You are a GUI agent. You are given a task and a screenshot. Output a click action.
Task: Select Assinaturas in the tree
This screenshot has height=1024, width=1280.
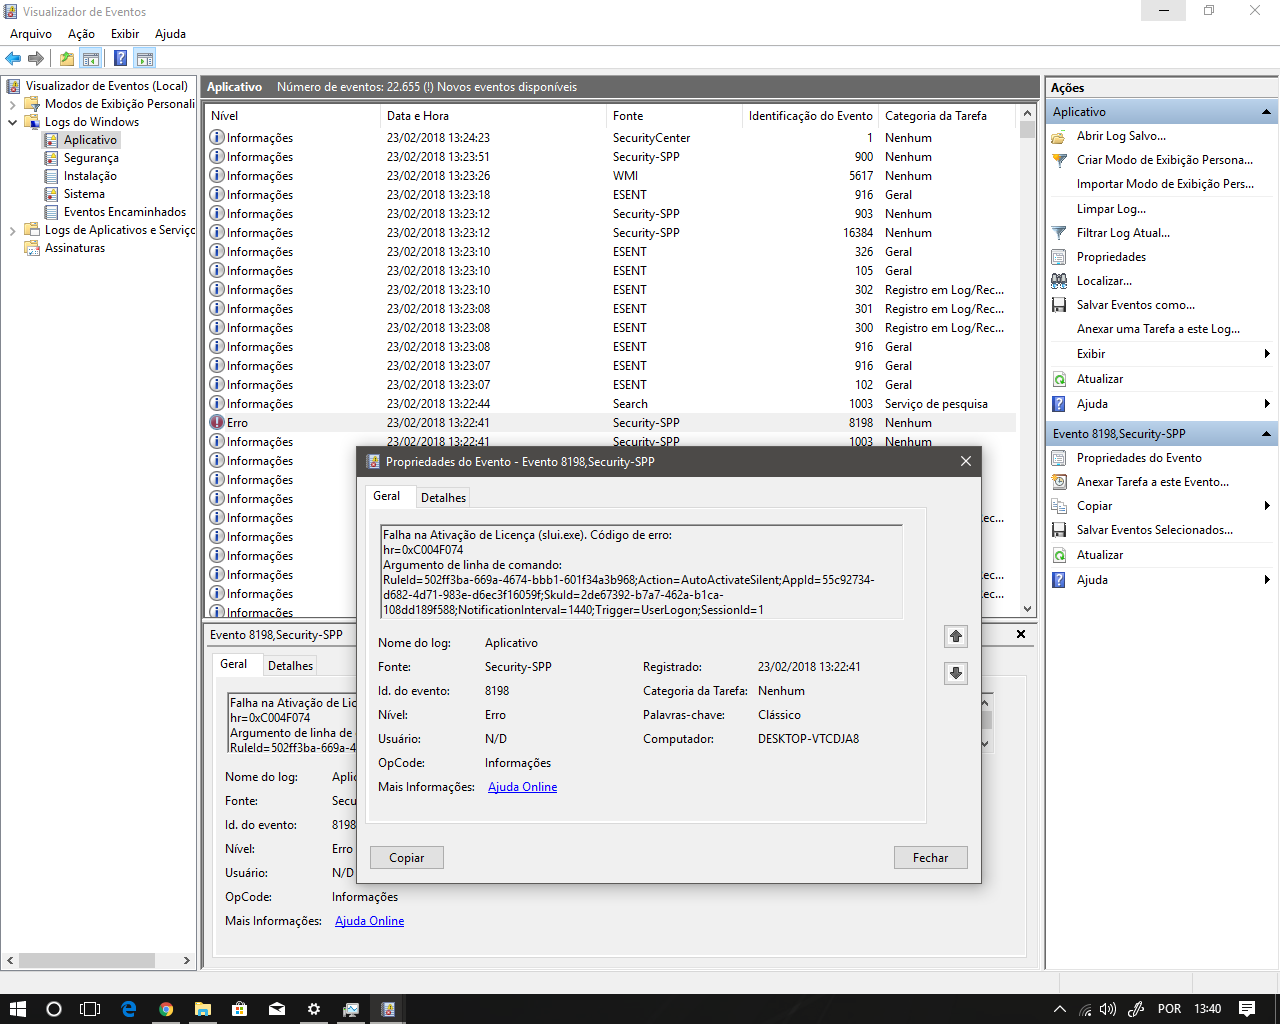[x=75, y=248]
